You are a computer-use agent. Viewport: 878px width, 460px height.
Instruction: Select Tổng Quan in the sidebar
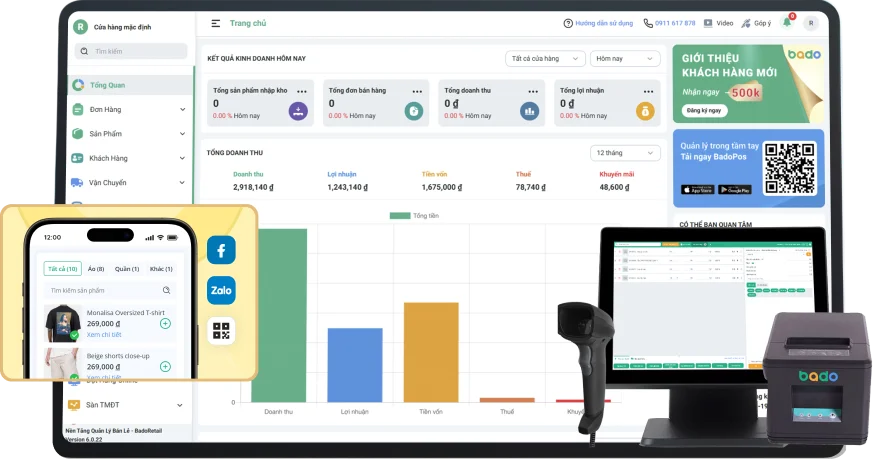pyautogui.click(x=130, y=85)
